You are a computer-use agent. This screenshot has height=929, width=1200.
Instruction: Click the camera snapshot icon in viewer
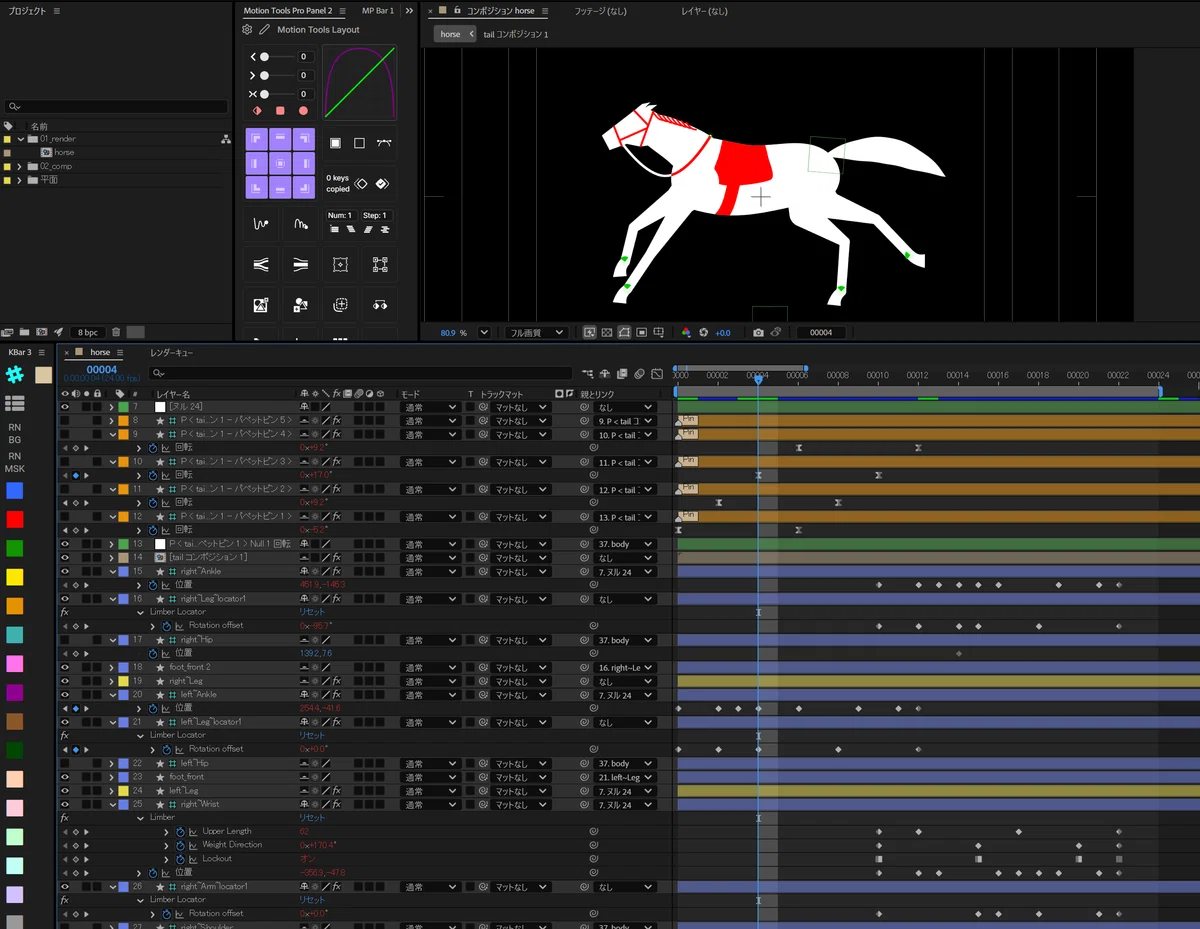(x=759, y=333)
